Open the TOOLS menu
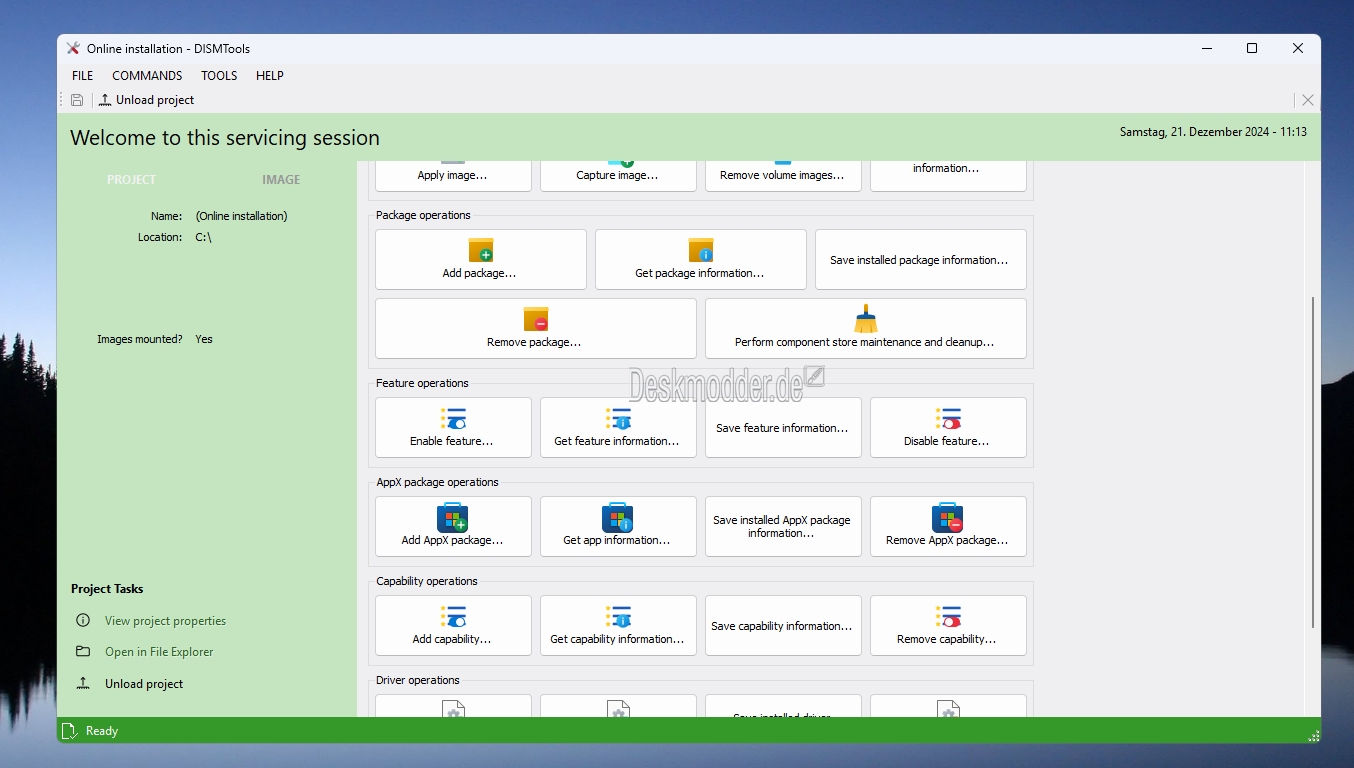 click(219, 75)
